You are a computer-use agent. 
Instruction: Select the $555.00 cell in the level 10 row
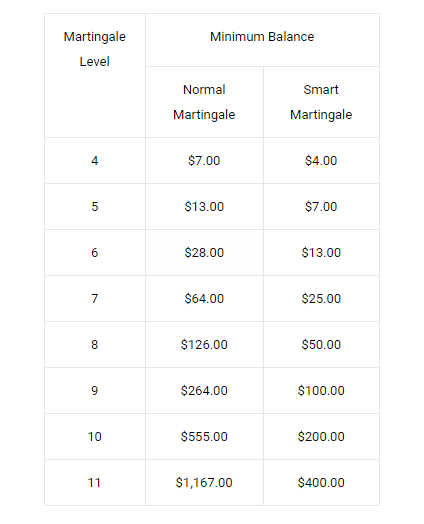click(204, 436)
